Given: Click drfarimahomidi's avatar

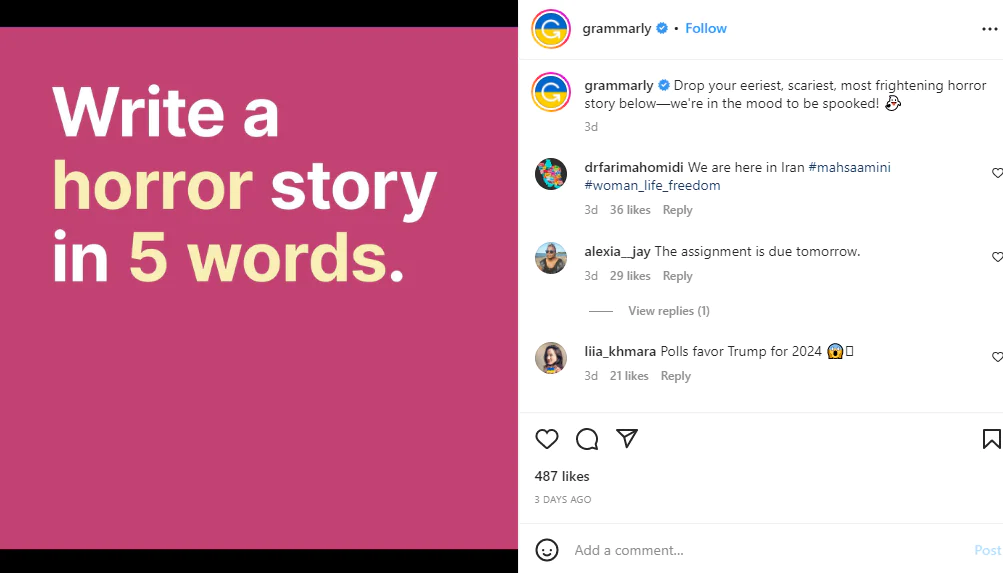Looking at the screenshot, I should point(551,174).
